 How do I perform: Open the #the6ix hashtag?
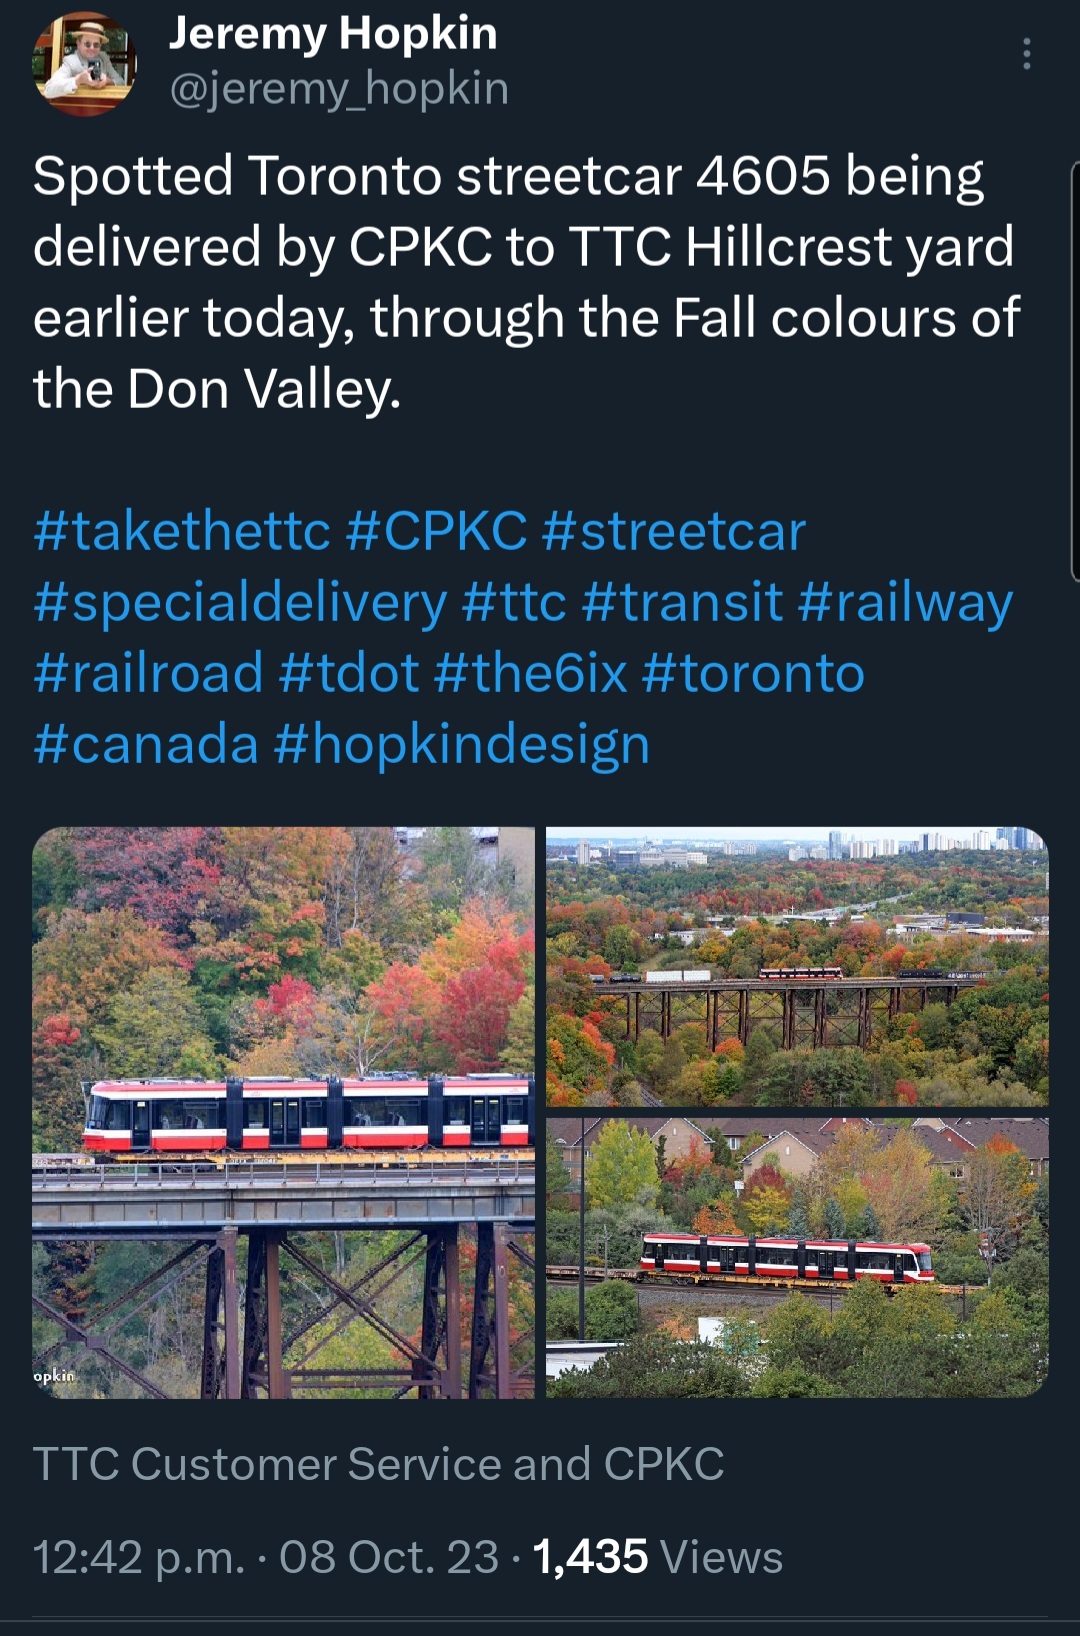click(x=531, y=673)
